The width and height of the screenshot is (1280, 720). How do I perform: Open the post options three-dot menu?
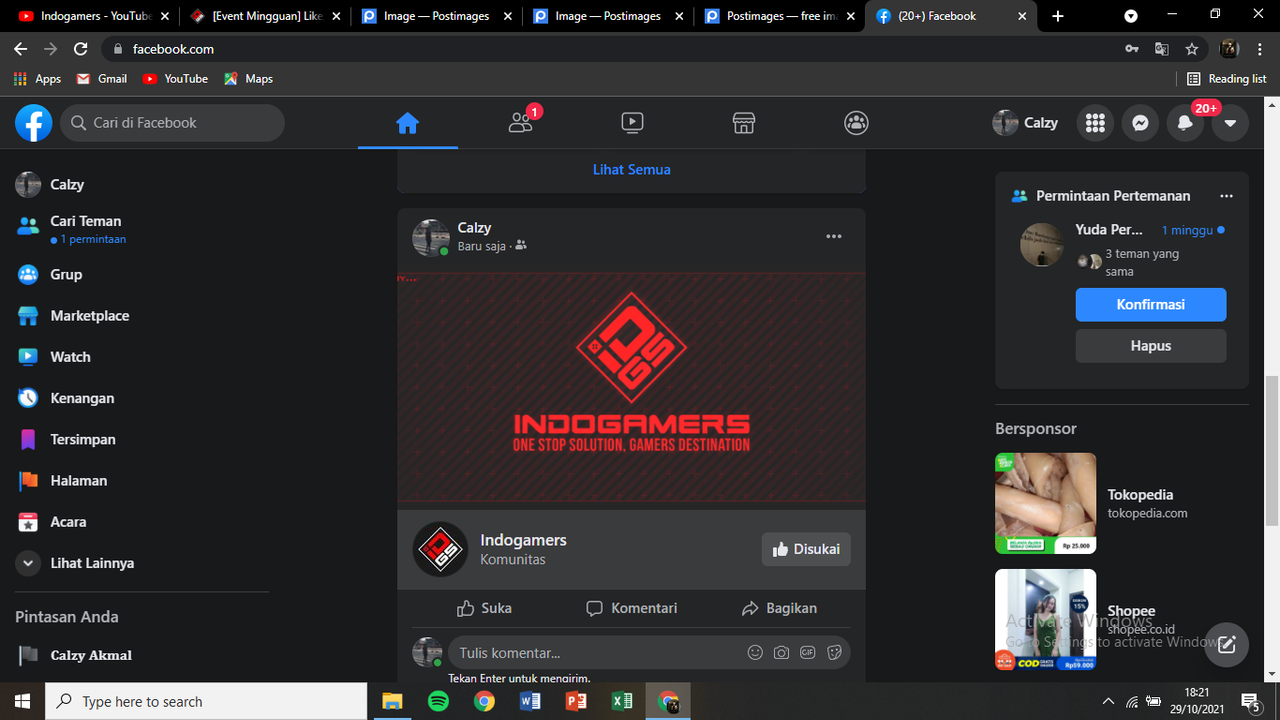pos(834,237)
